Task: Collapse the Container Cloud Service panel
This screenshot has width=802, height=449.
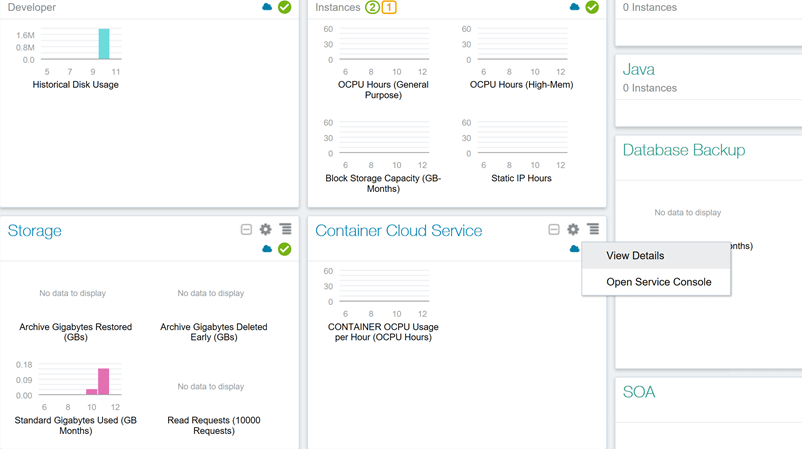Action: [554, 230]
